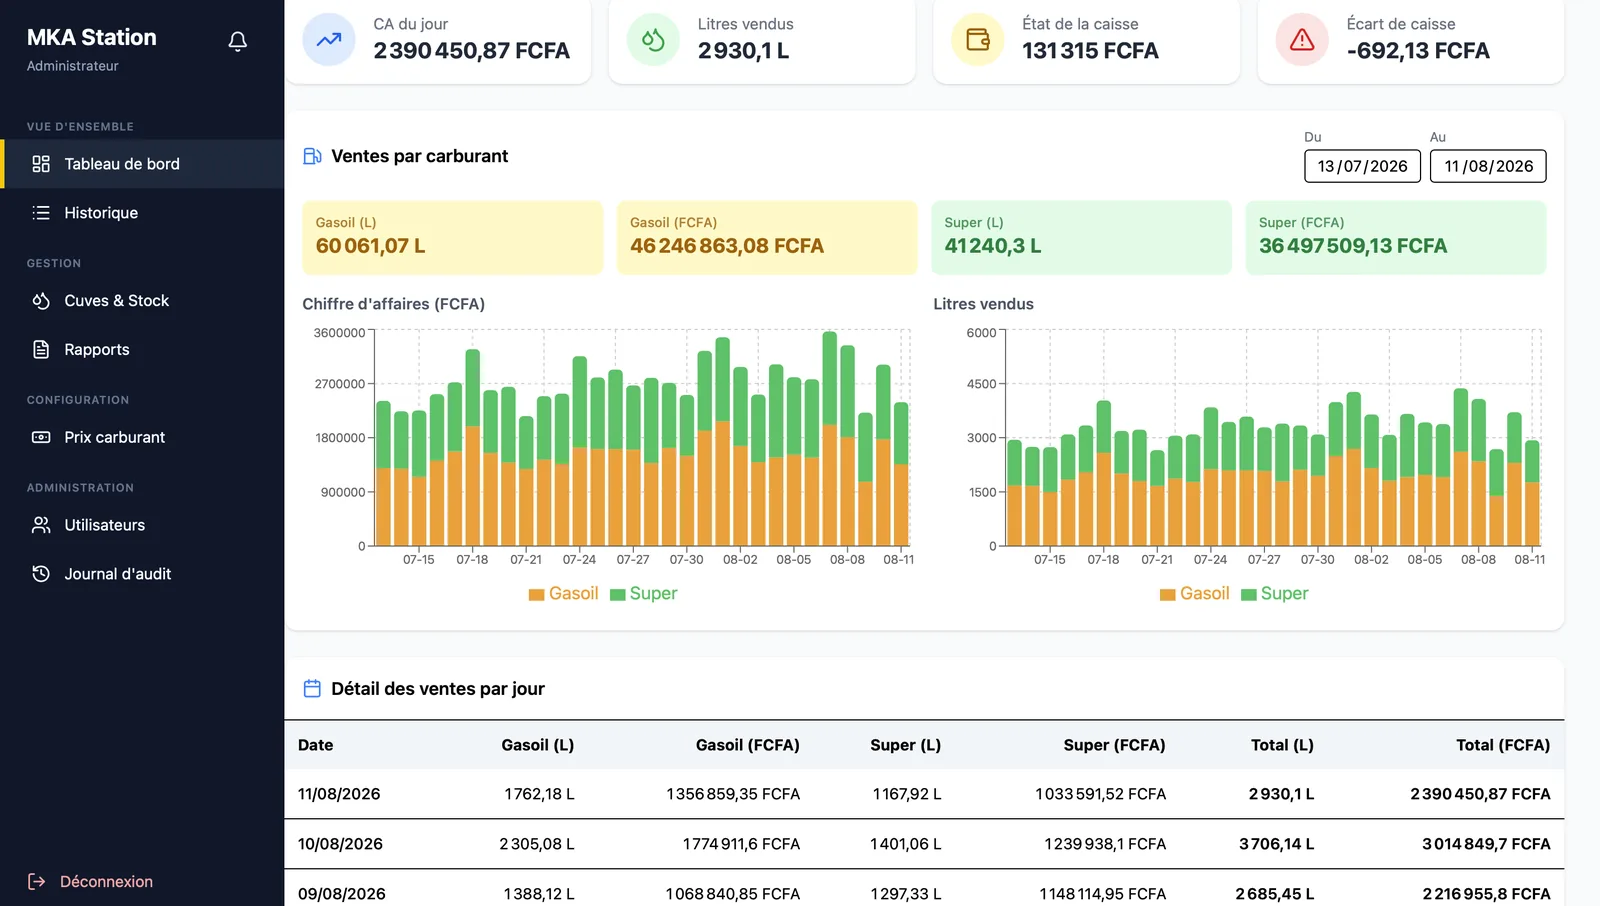Toggle Gasoil legend in Litres vendus chart
Screen dimensions: 1600x906
1194,594
